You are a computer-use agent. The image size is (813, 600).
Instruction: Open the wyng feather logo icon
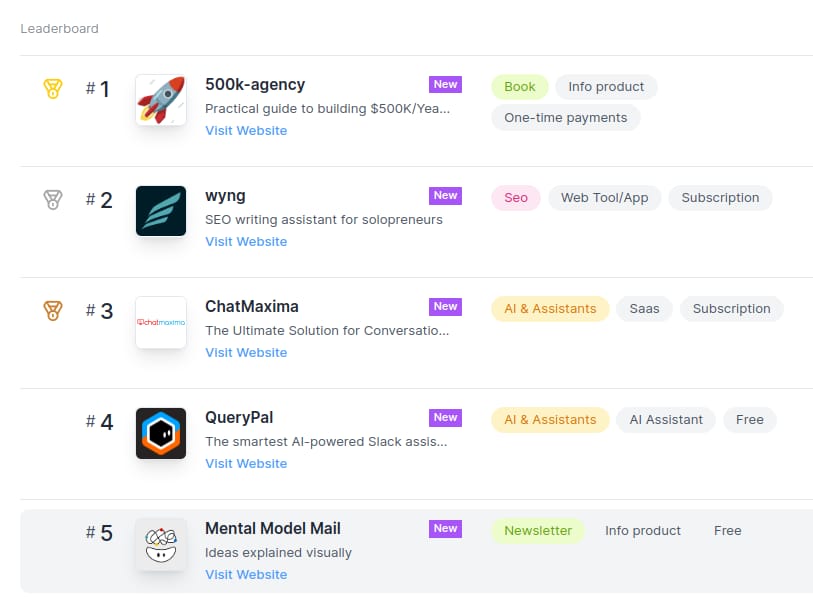coord(161,211)
